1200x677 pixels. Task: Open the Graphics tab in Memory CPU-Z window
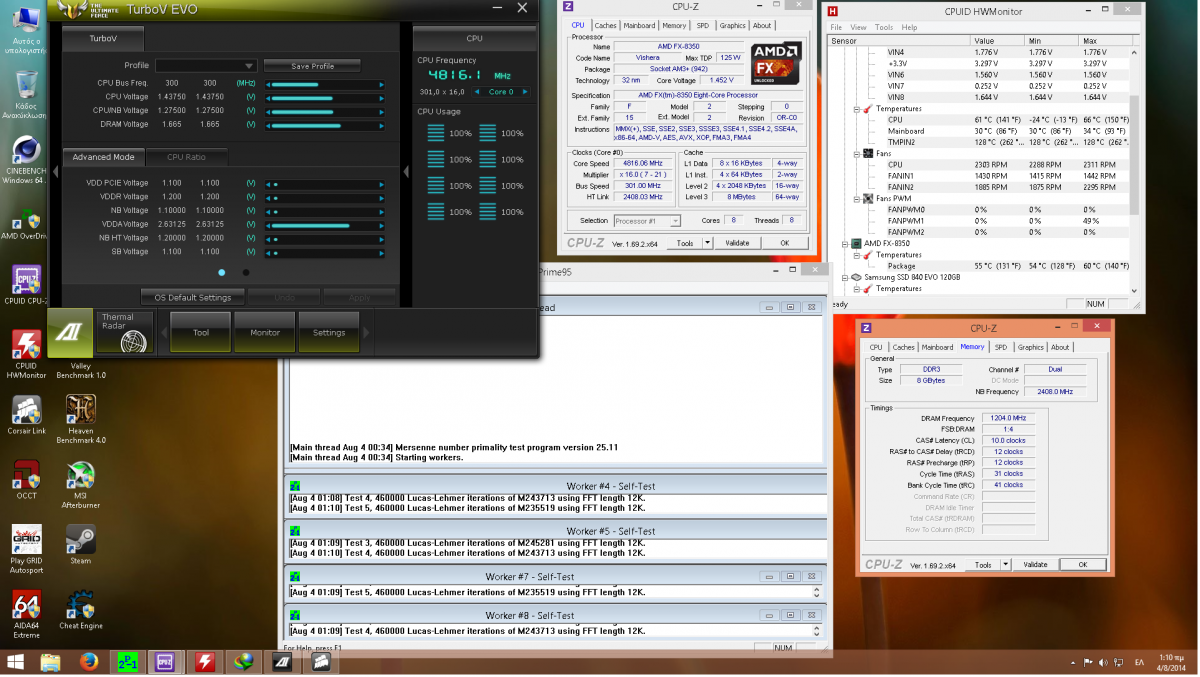(1031, 347)
